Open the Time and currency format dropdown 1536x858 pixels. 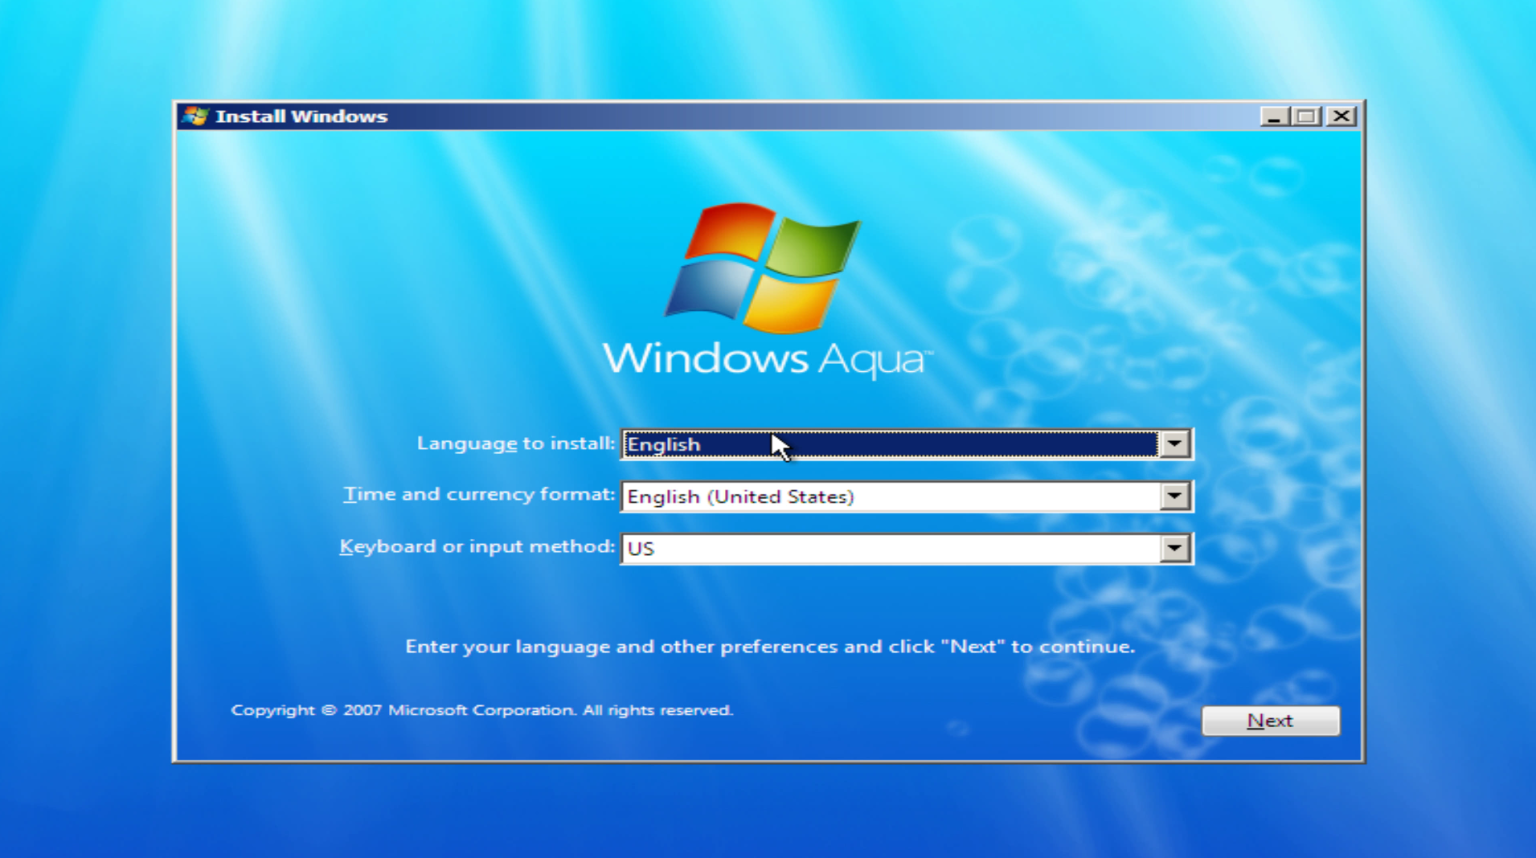tap(1175, 496)
